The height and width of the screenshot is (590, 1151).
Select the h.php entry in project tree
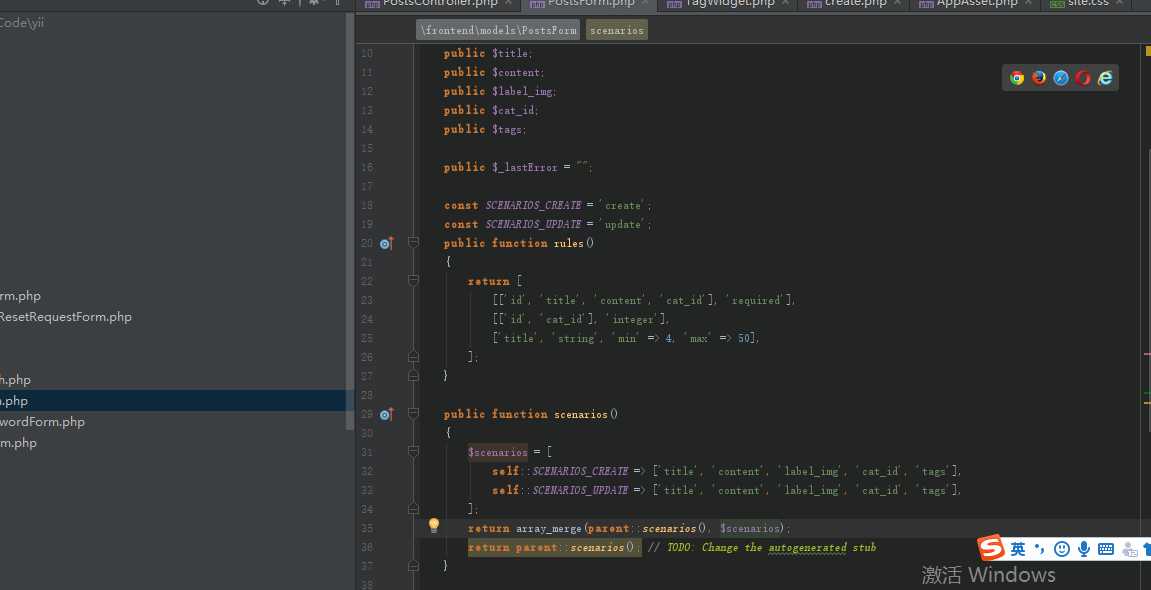click(x=15, y=380)
